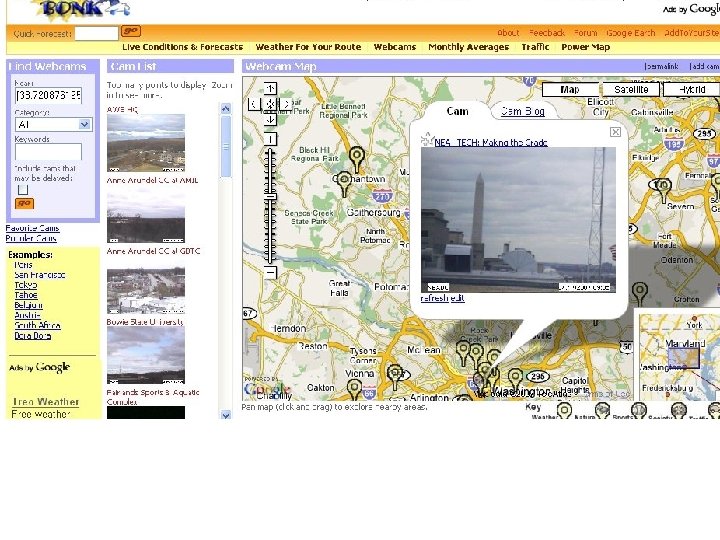Open the Power Map menu item

[585, 47]
